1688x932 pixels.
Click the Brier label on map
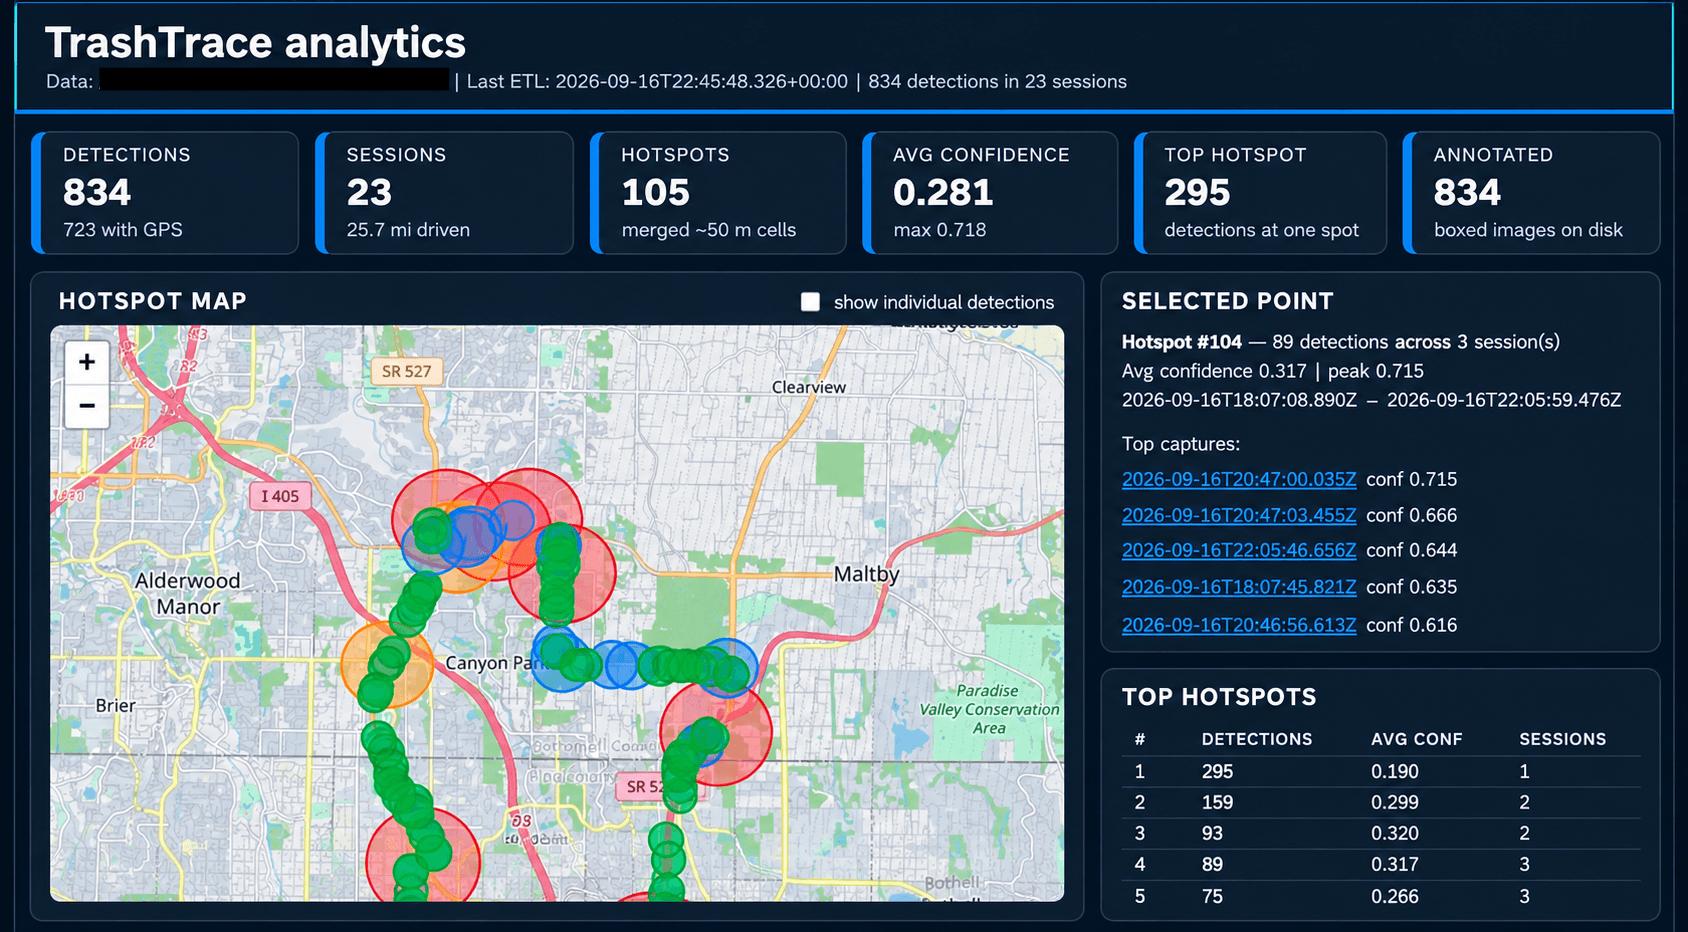116,705
